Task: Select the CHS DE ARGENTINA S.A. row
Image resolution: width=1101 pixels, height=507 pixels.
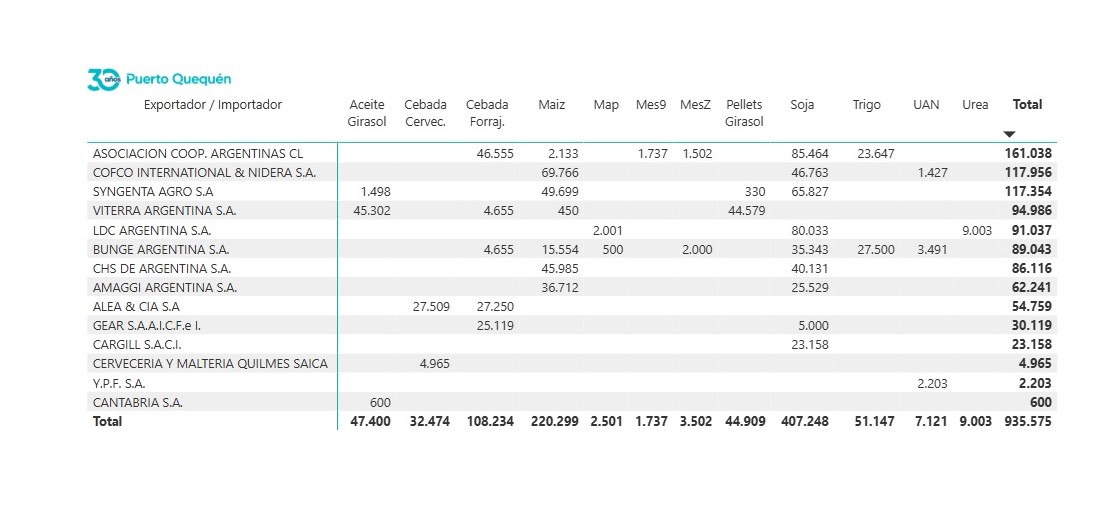Action: (x=572, y=268)
